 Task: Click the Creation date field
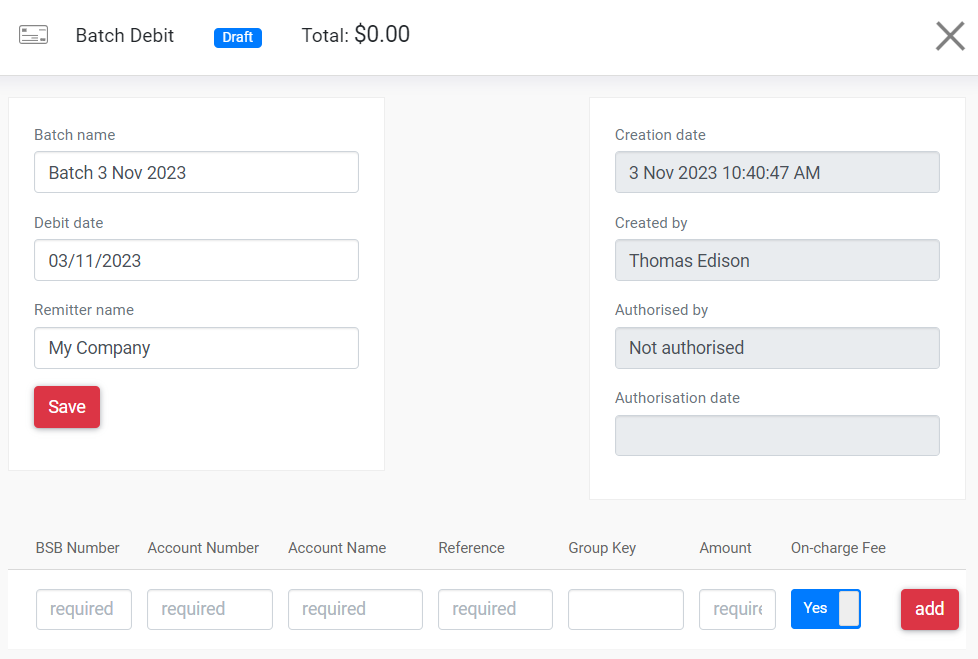(x=777, y=172)
